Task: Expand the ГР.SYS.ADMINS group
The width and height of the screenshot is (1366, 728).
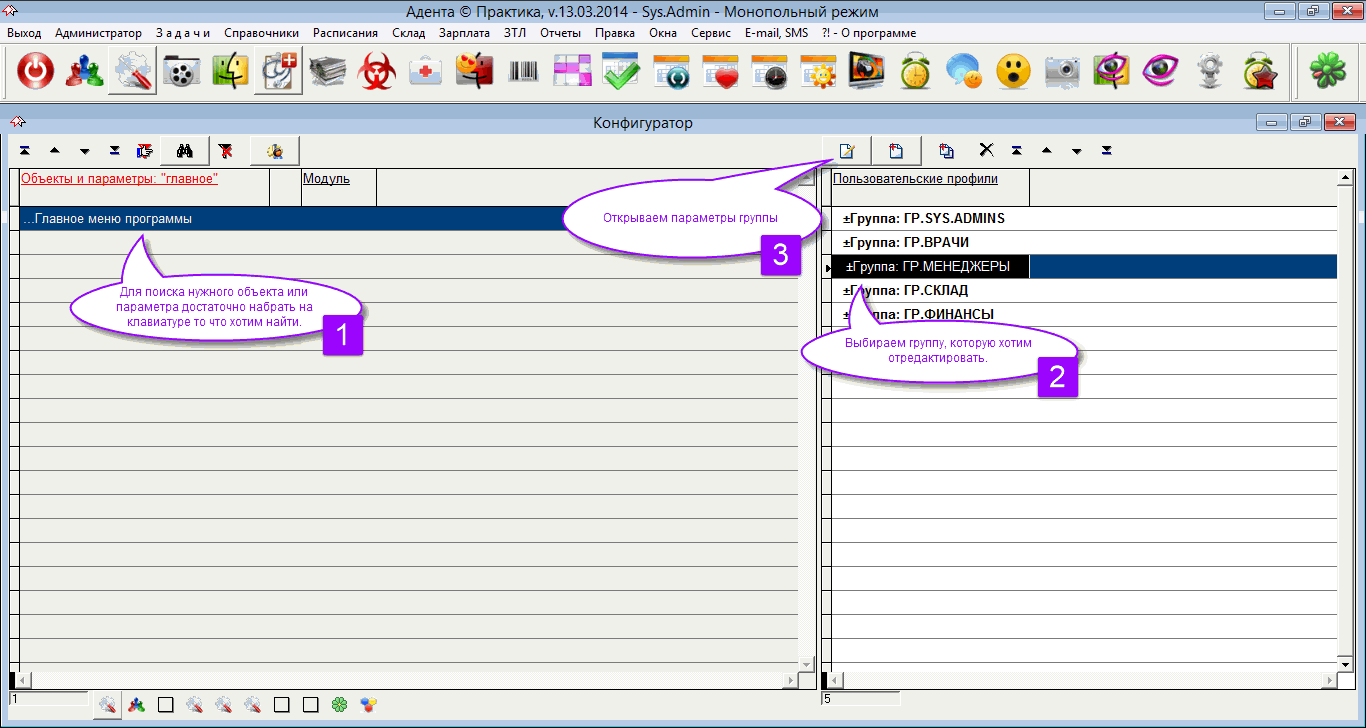Action: coord(848,219)
